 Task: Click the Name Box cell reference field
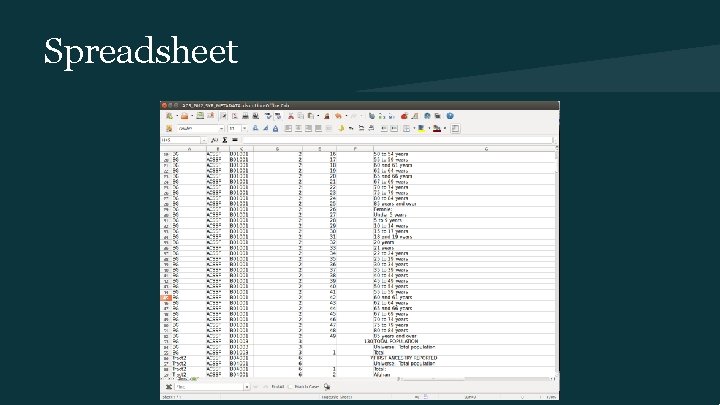point(181,140)
